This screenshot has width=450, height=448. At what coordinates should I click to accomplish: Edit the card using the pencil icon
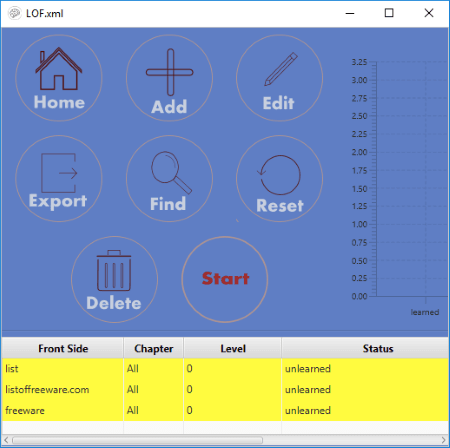[279, 78]
